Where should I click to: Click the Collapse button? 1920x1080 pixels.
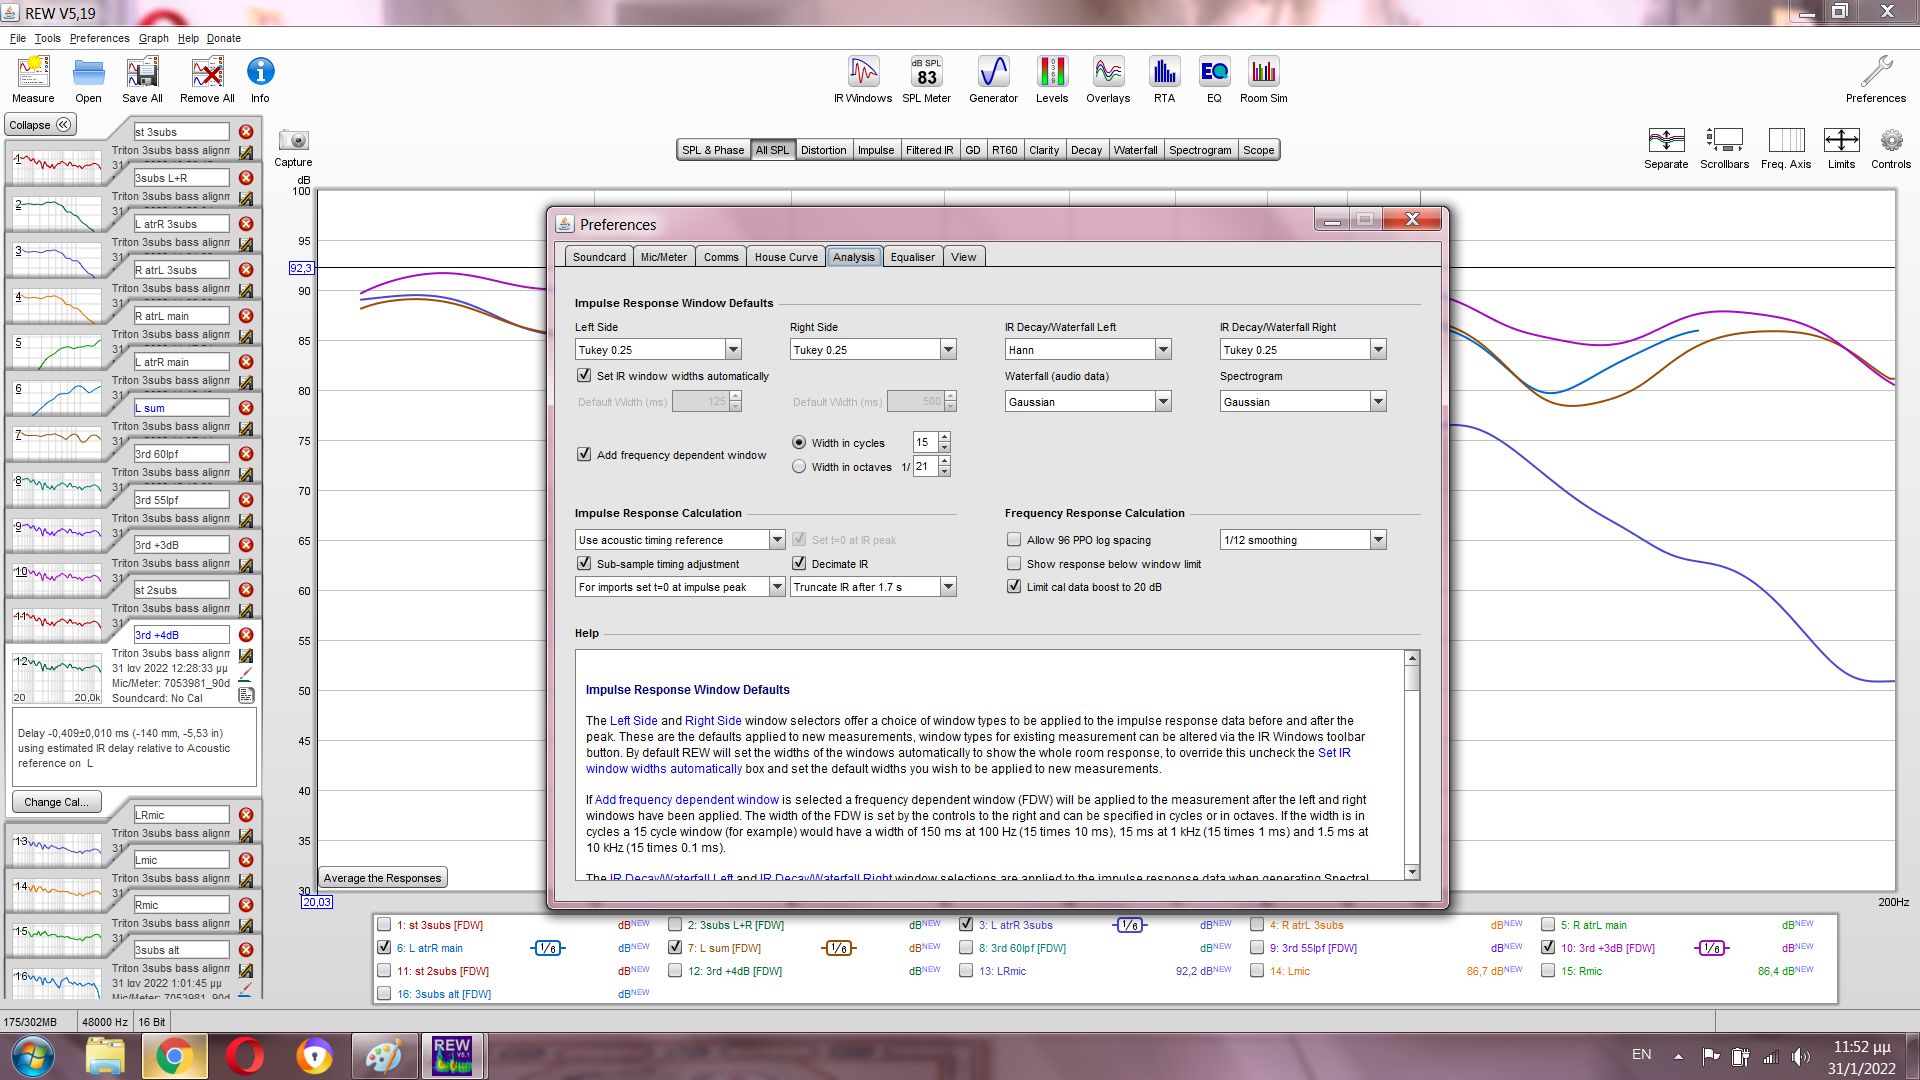[x=40, y=125]
